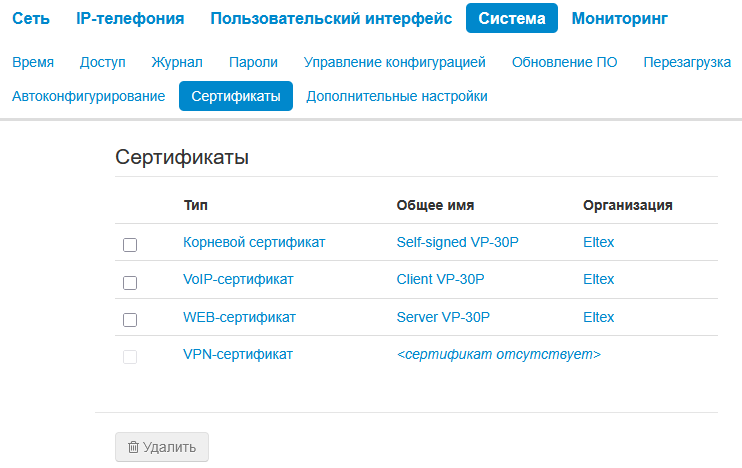Image resolution: width=742 pixels, height=468 pixels.
Task: Open the Перезагрузка page
Action: pos(688,62)
